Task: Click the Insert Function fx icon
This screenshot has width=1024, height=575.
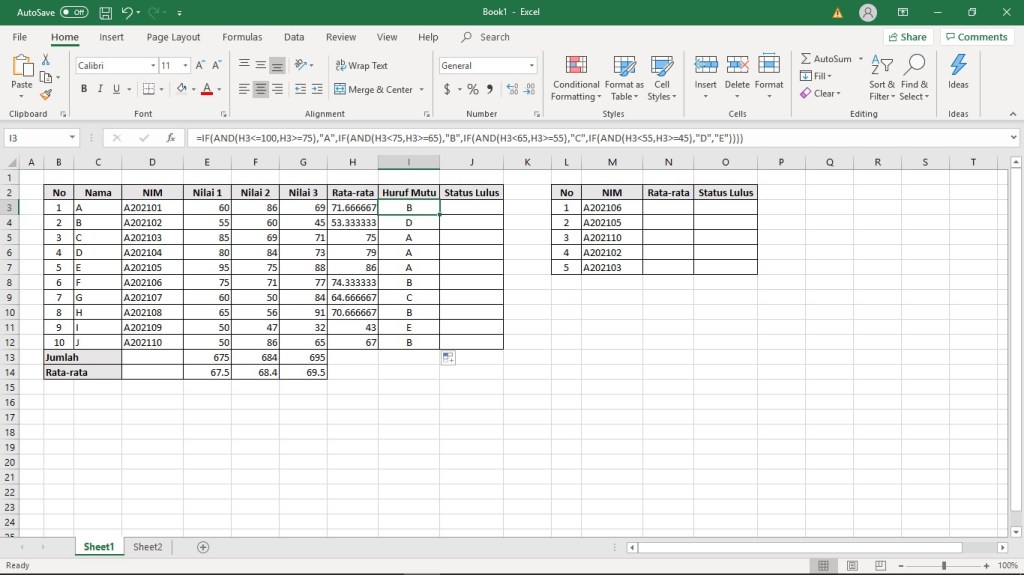Action: [171, 138]
